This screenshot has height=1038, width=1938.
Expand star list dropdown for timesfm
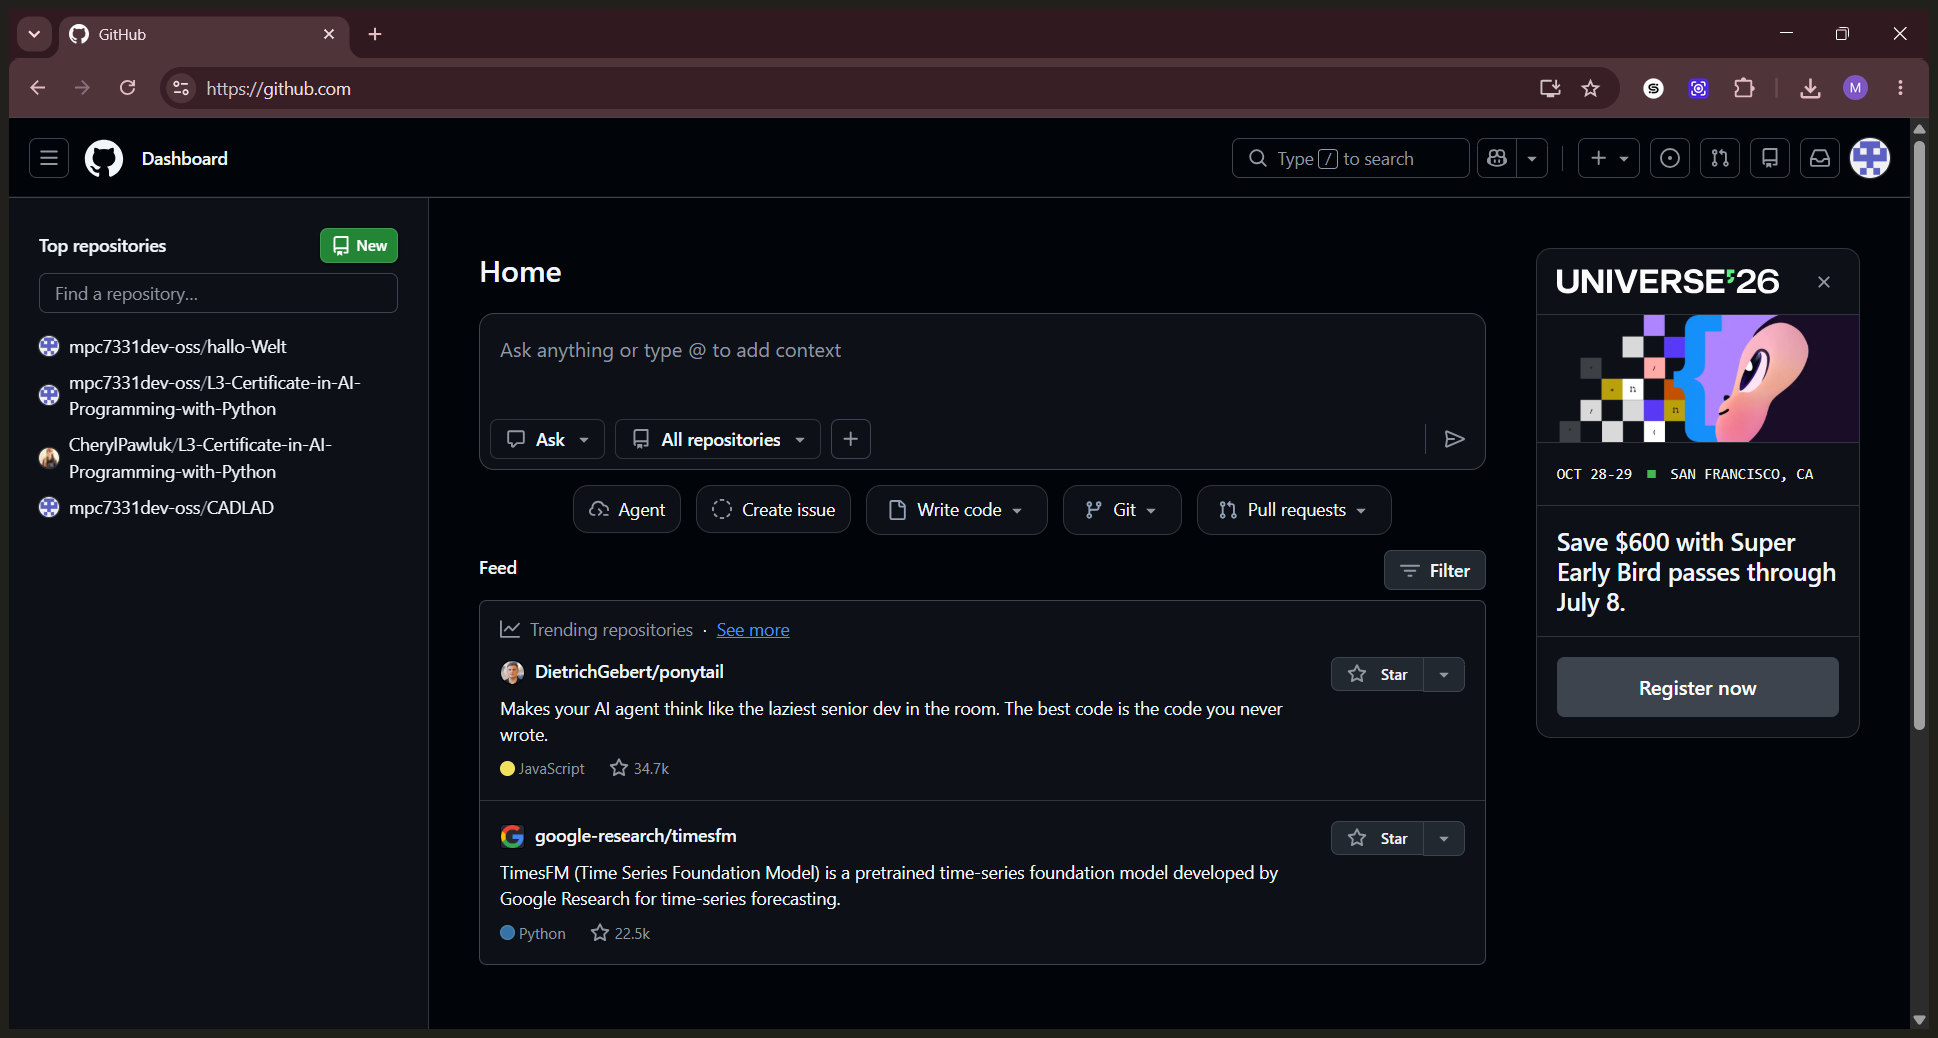coord(1444,838)
